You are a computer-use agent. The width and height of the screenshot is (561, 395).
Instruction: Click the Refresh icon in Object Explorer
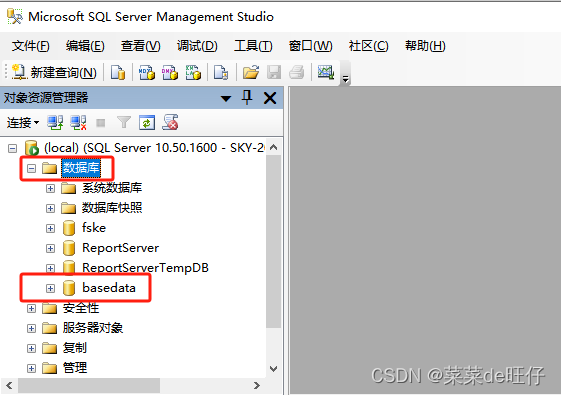coord(147,123)
